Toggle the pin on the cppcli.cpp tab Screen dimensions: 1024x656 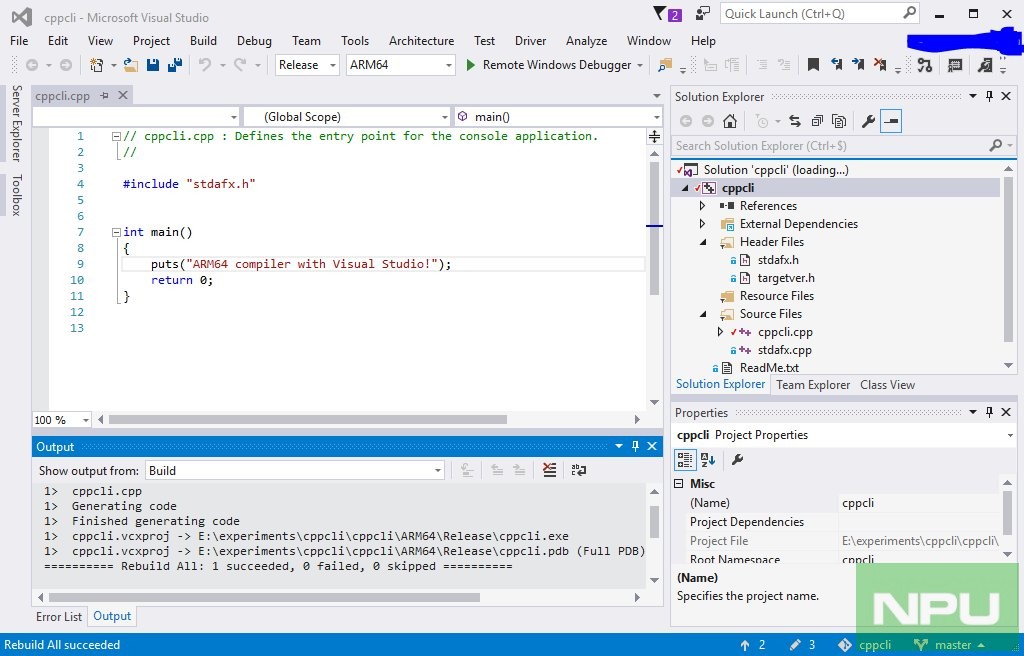pyautogui.click(x=104, y=95)
